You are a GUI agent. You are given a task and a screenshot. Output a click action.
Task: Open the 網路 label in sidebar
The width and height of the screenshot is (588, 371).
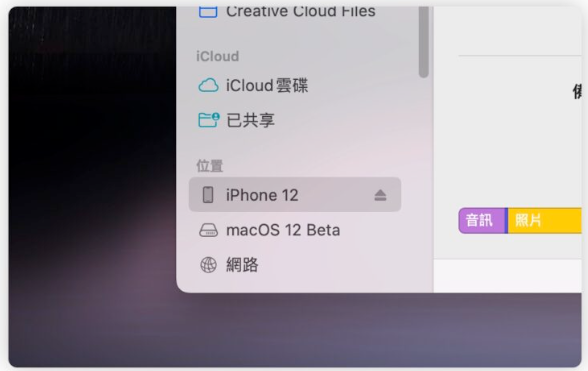[x=242, y=265]
